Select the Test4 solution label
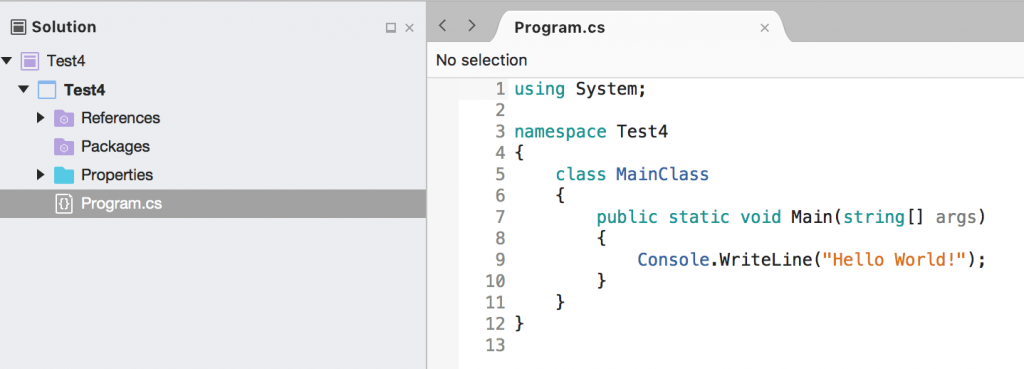 click(x=66, y=61)
